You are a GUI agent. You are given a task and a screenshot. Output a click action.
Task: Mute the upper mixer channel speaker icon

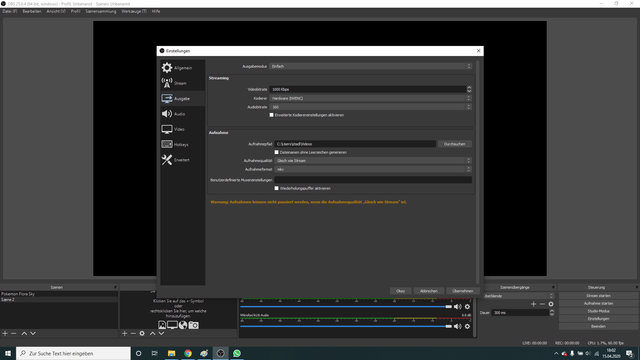(458, 307)
